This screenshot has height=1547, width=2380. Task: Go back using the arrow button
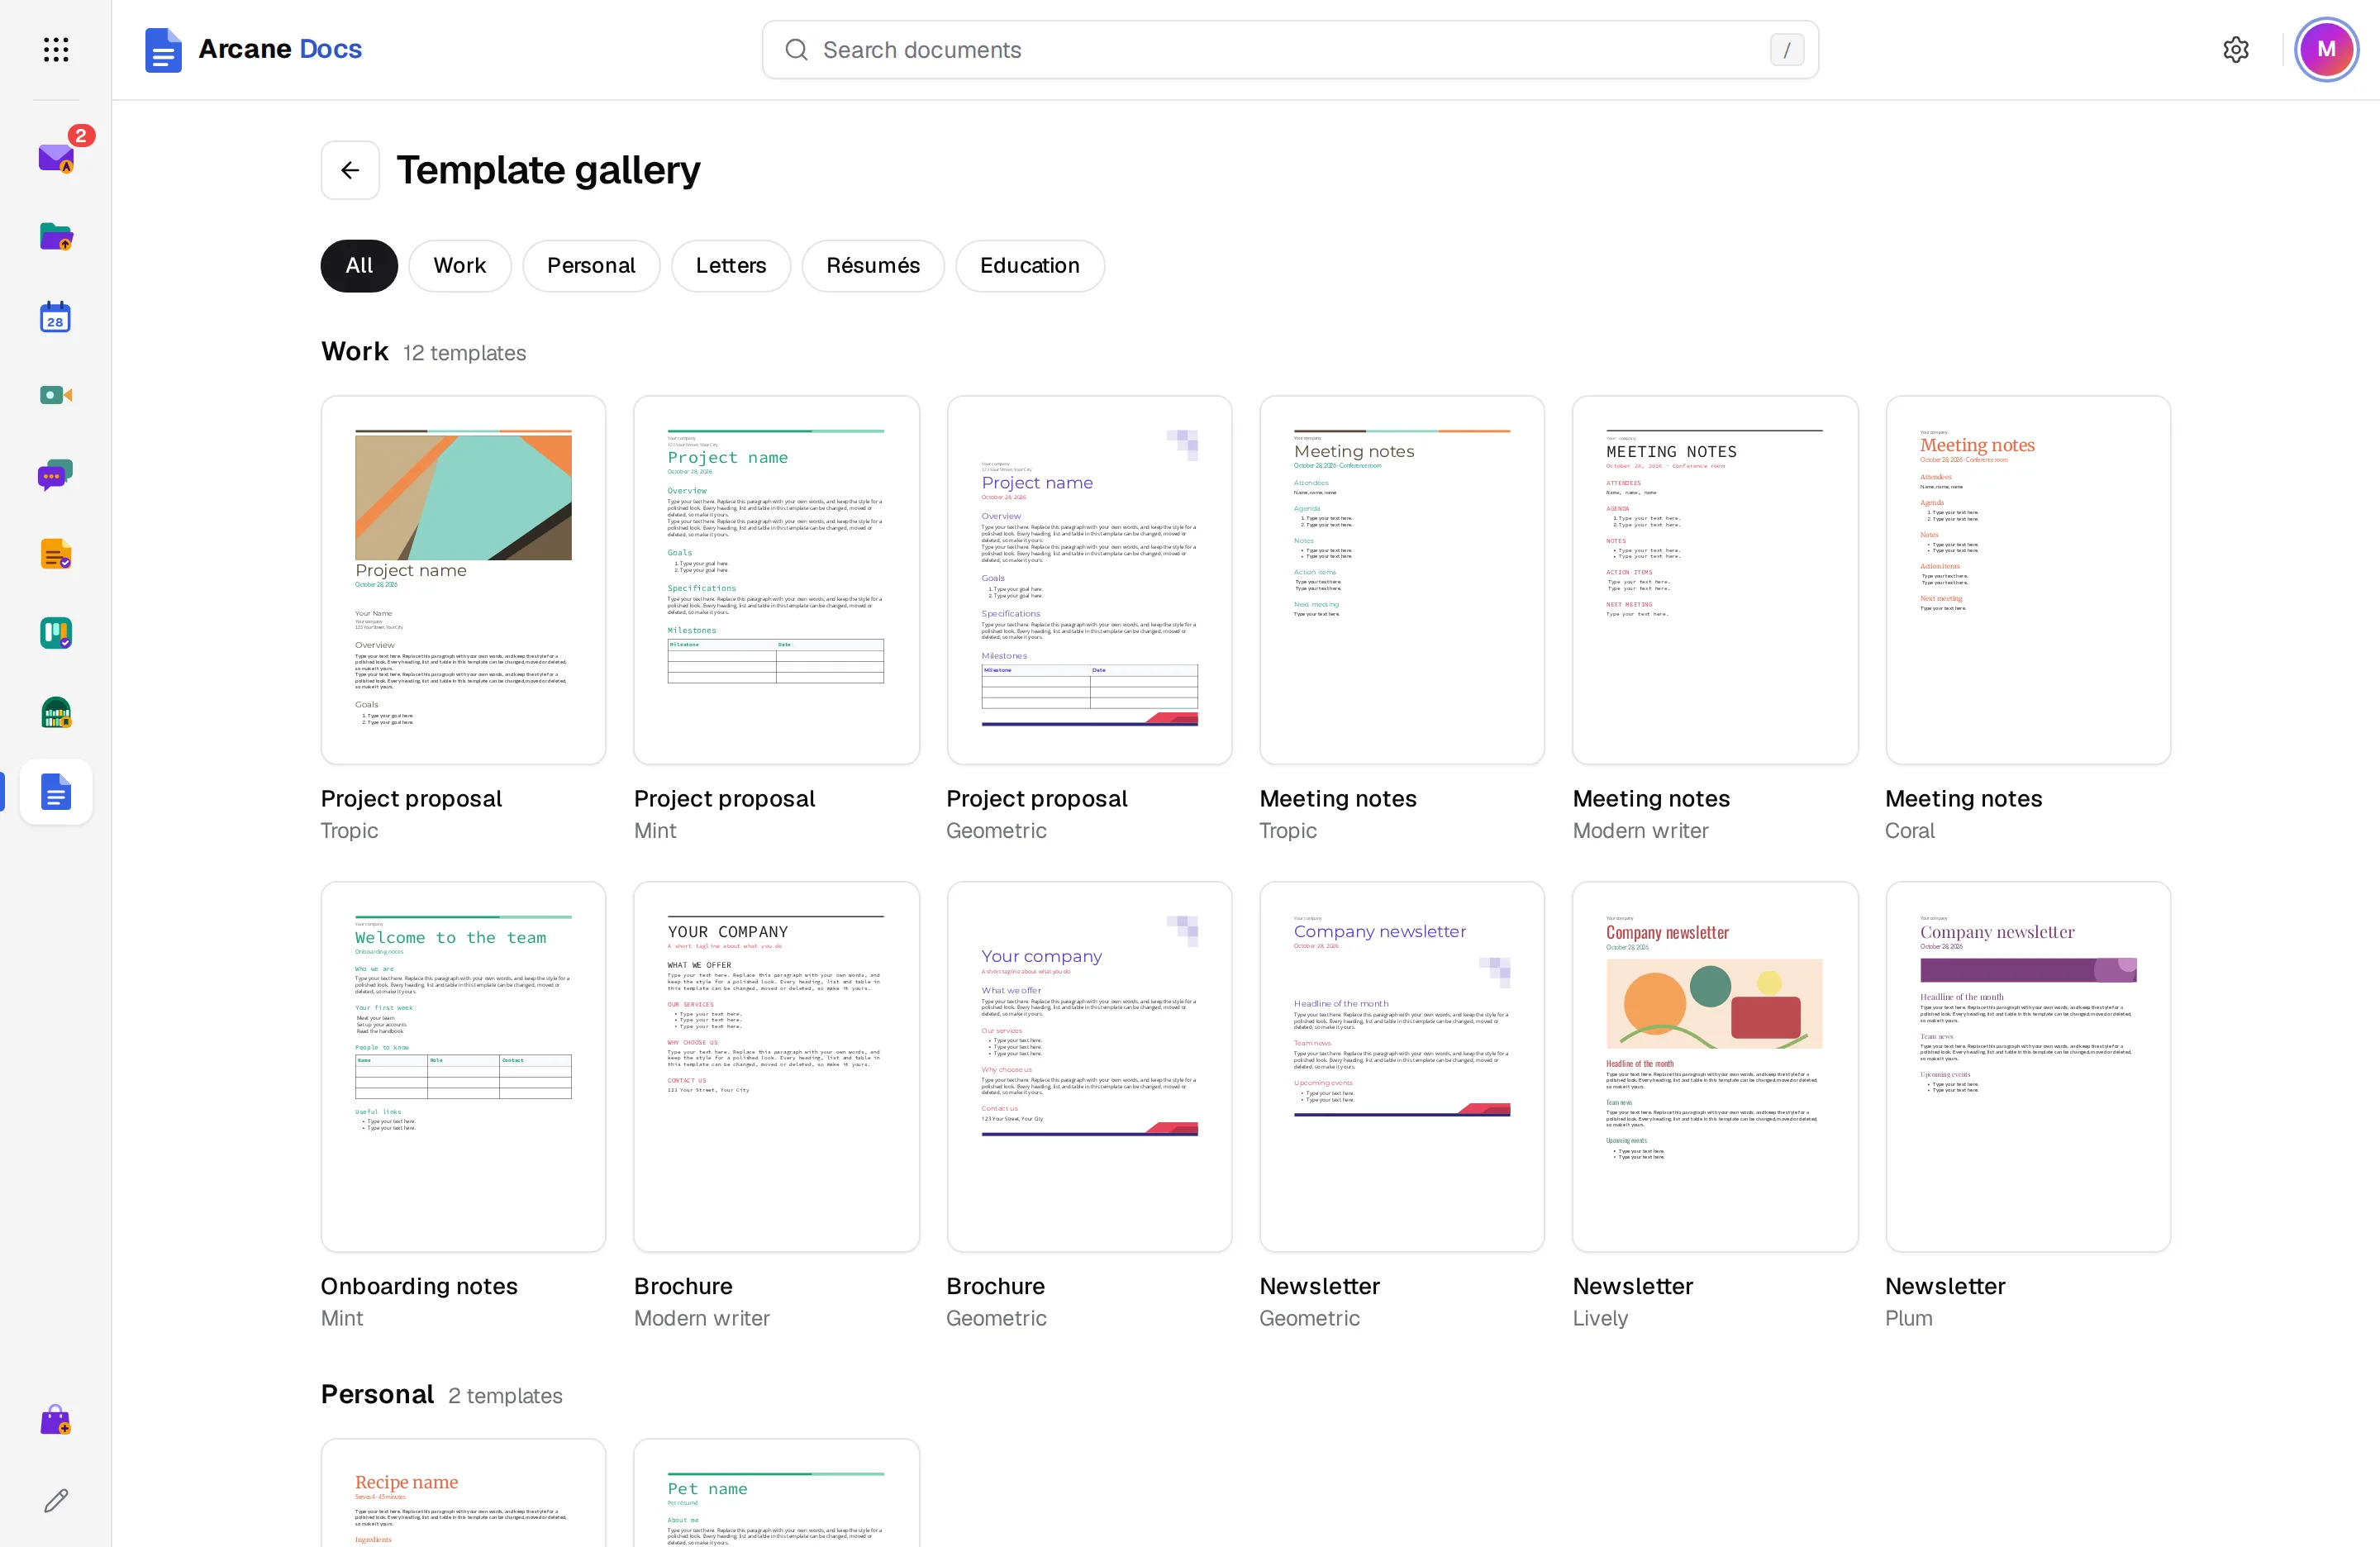[350, 170]
